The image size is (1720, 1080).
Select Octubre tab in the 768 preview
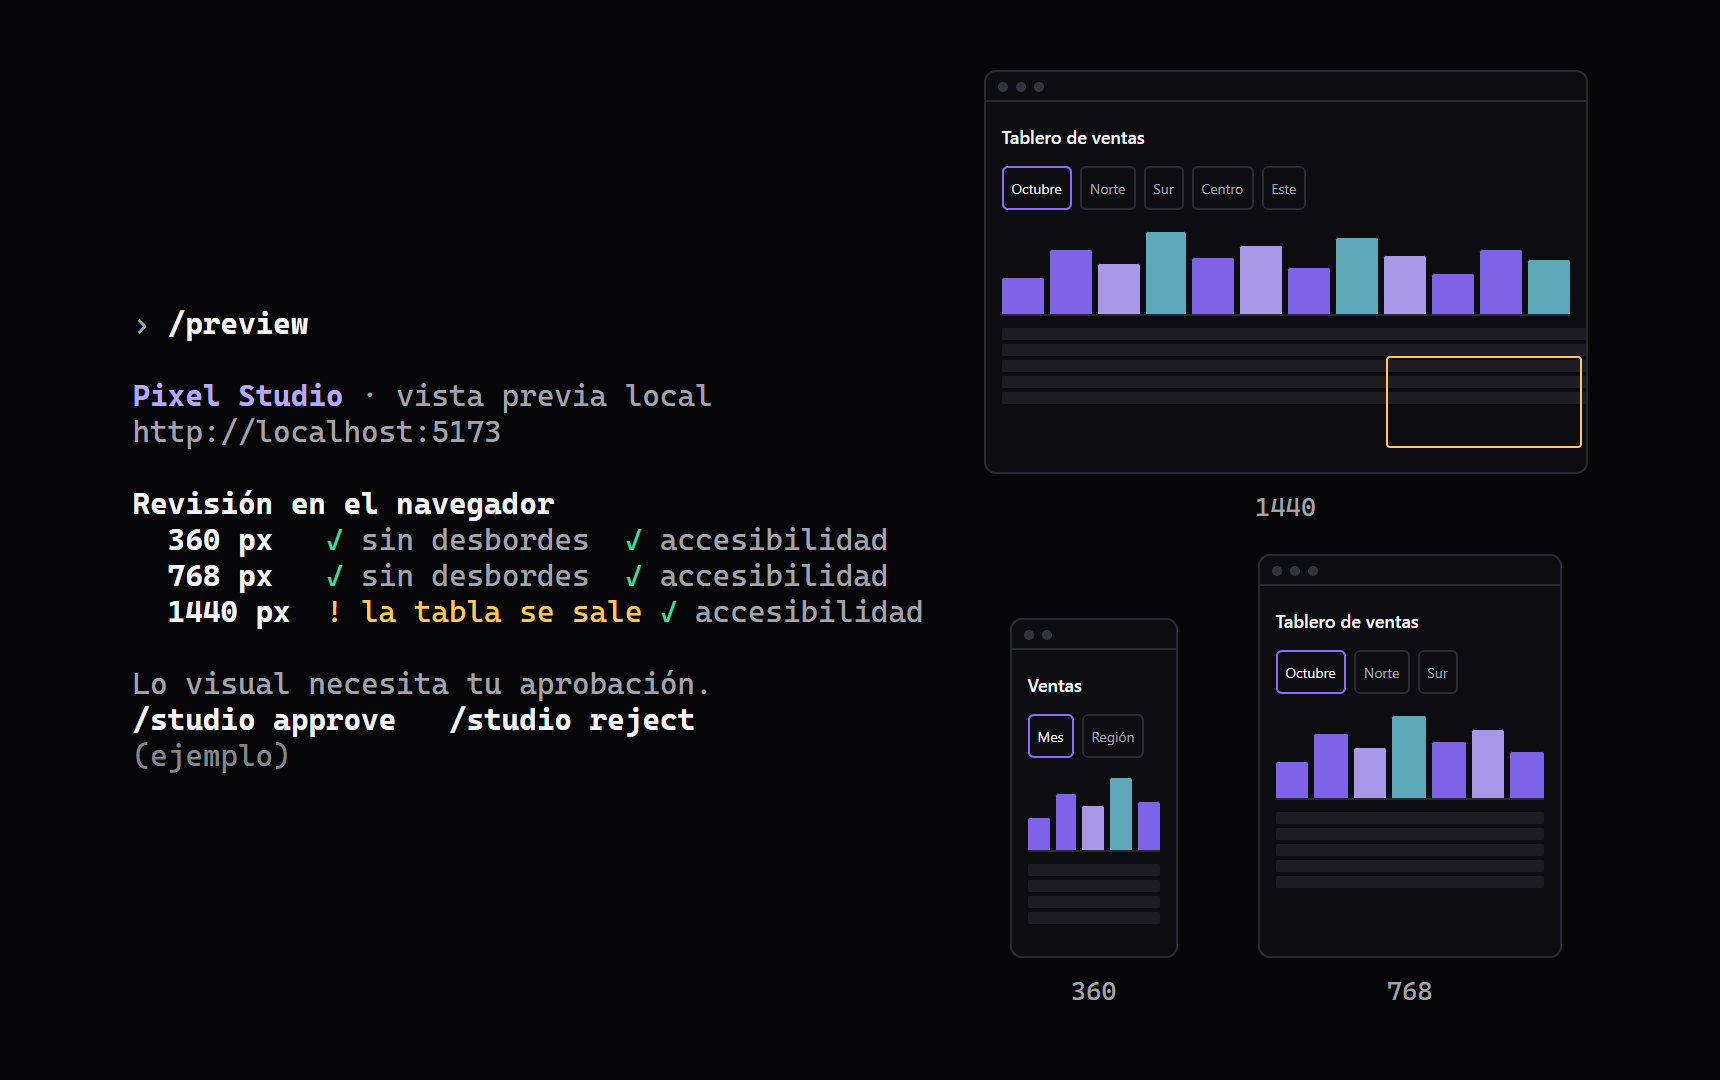[1310, 672]
